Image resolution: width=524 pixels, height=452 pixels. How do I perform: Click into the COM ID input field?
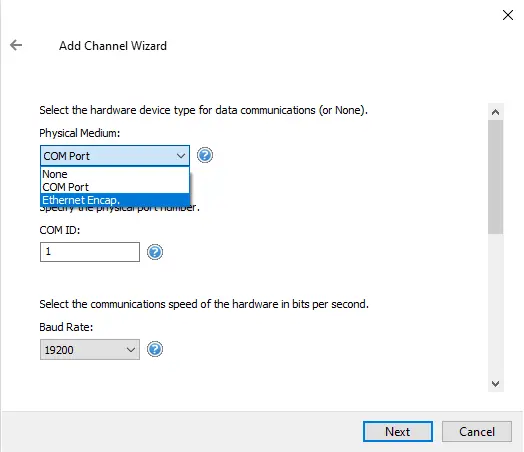pyautogui.click(x=90, y=252)
